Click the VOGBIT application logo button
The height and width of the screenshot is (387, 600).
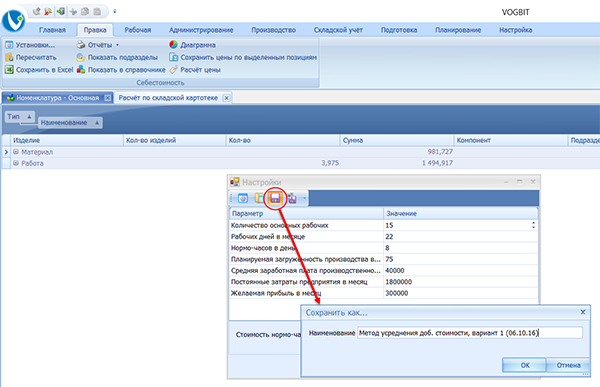14,20
